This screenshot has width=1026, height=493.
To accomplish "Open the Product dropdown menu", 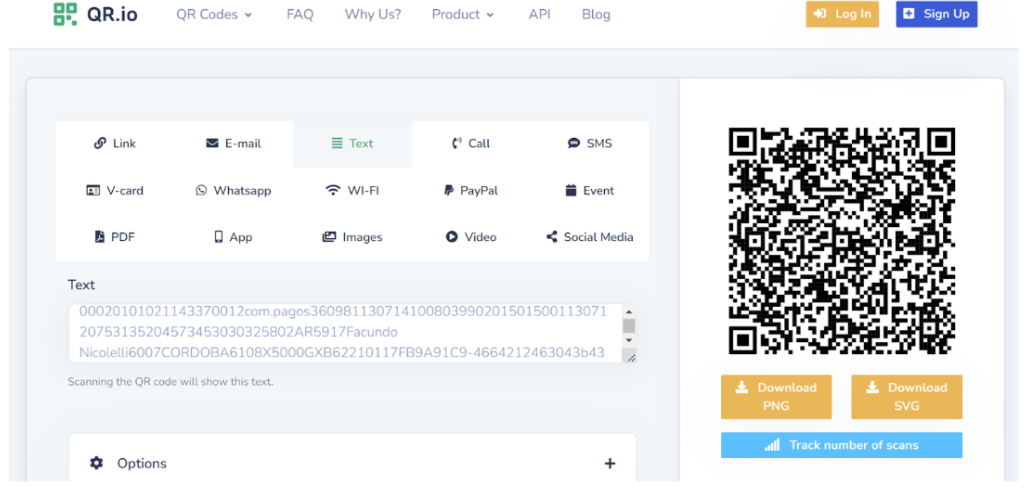I will (462, 14).
